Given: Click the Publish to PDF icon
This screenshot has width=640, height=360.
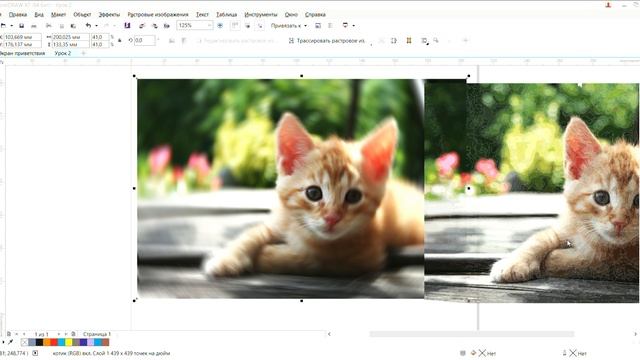Looking at the screenshot, I should pyautogui.click(x=167, y=26).
